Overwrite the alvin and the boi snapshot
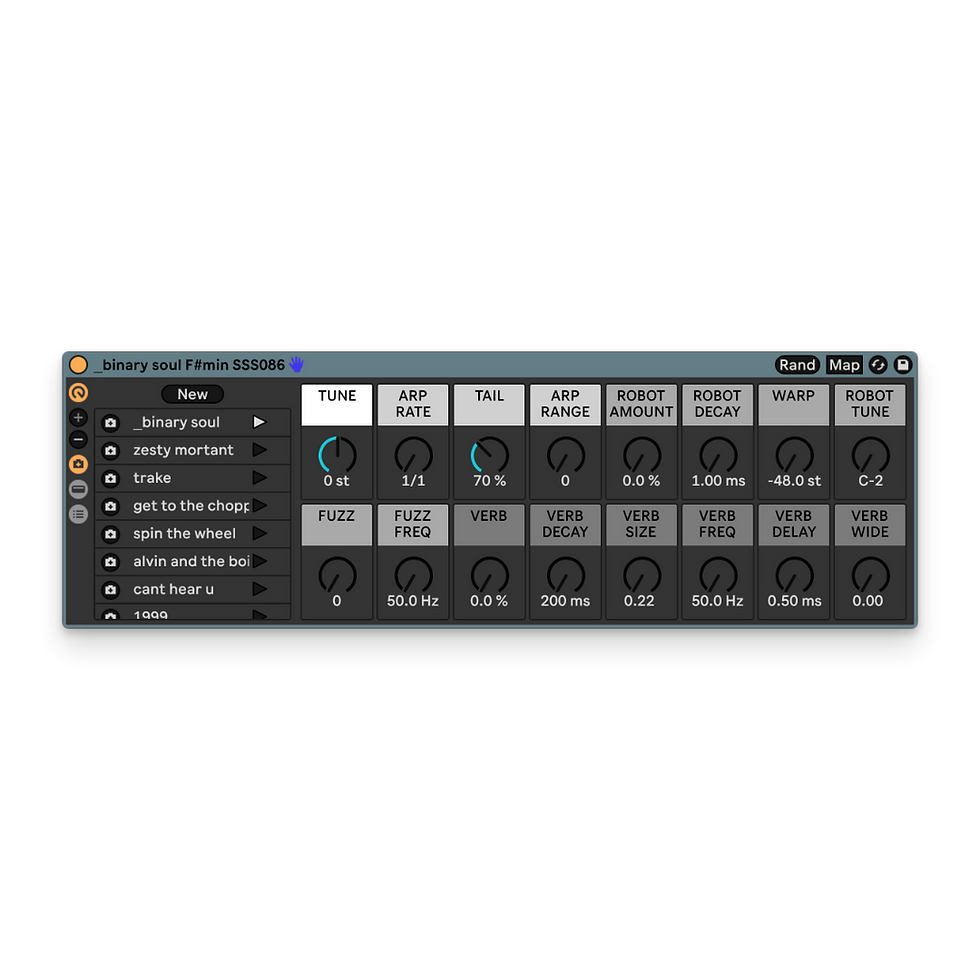Viewport: 980px width, 980px height. click(111, 562)
